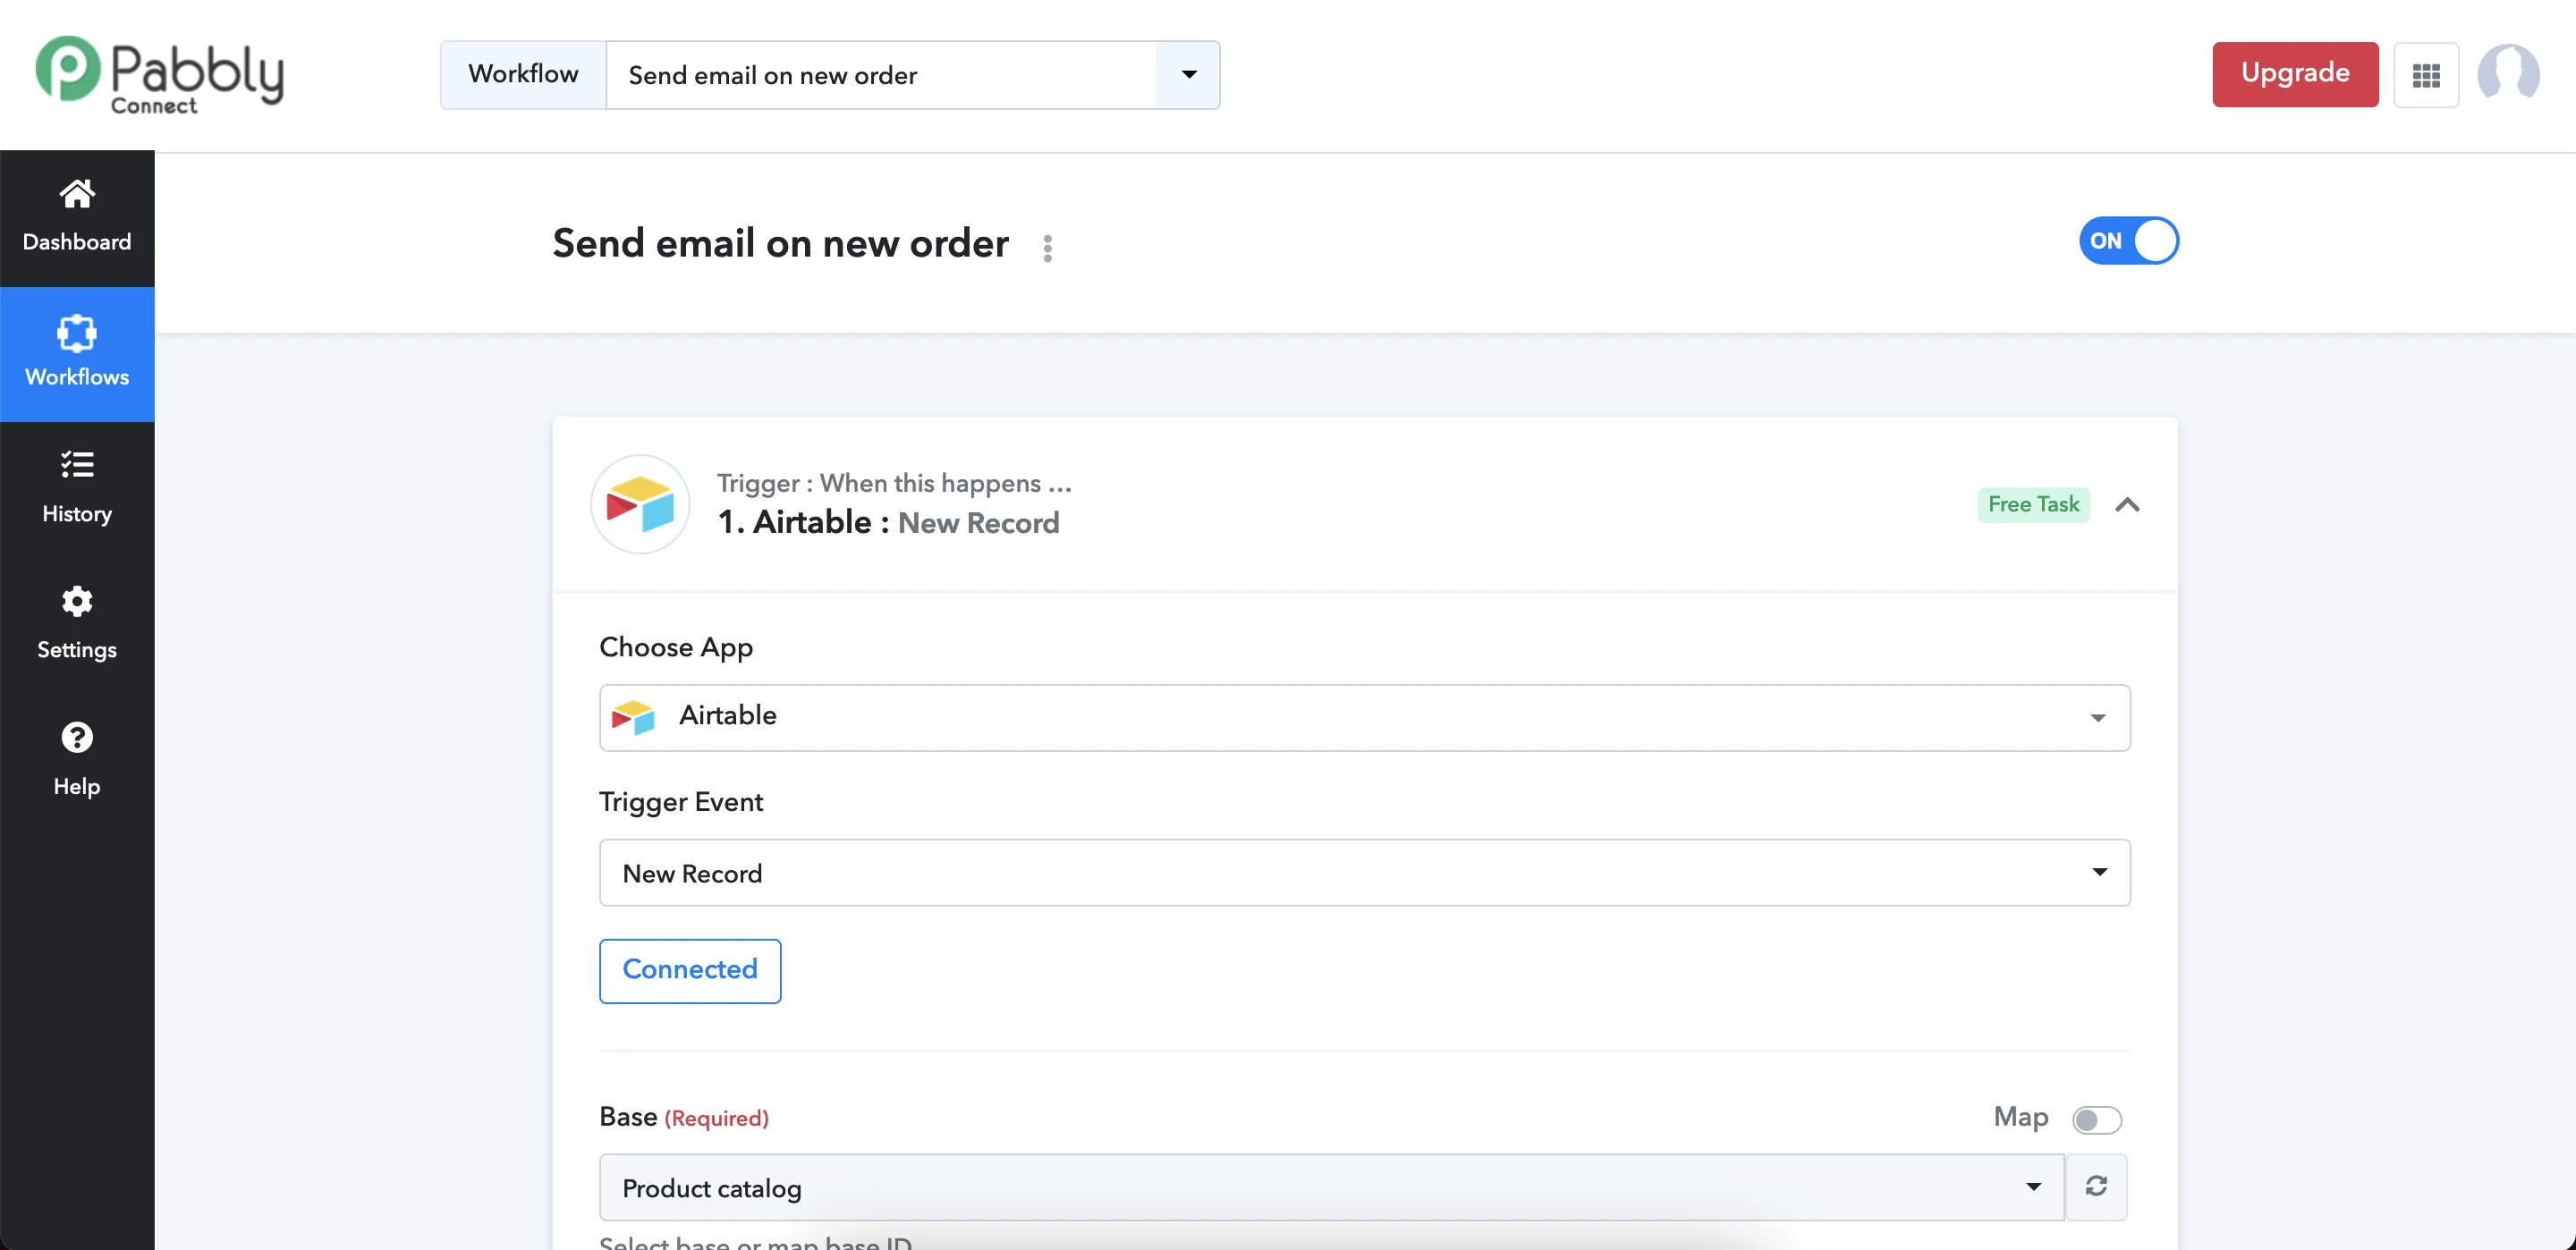Click the Pabbly Connect logo
The width and height of the screenshot is (2576, 1250).
pyautogui.click(x=160, y=75)
